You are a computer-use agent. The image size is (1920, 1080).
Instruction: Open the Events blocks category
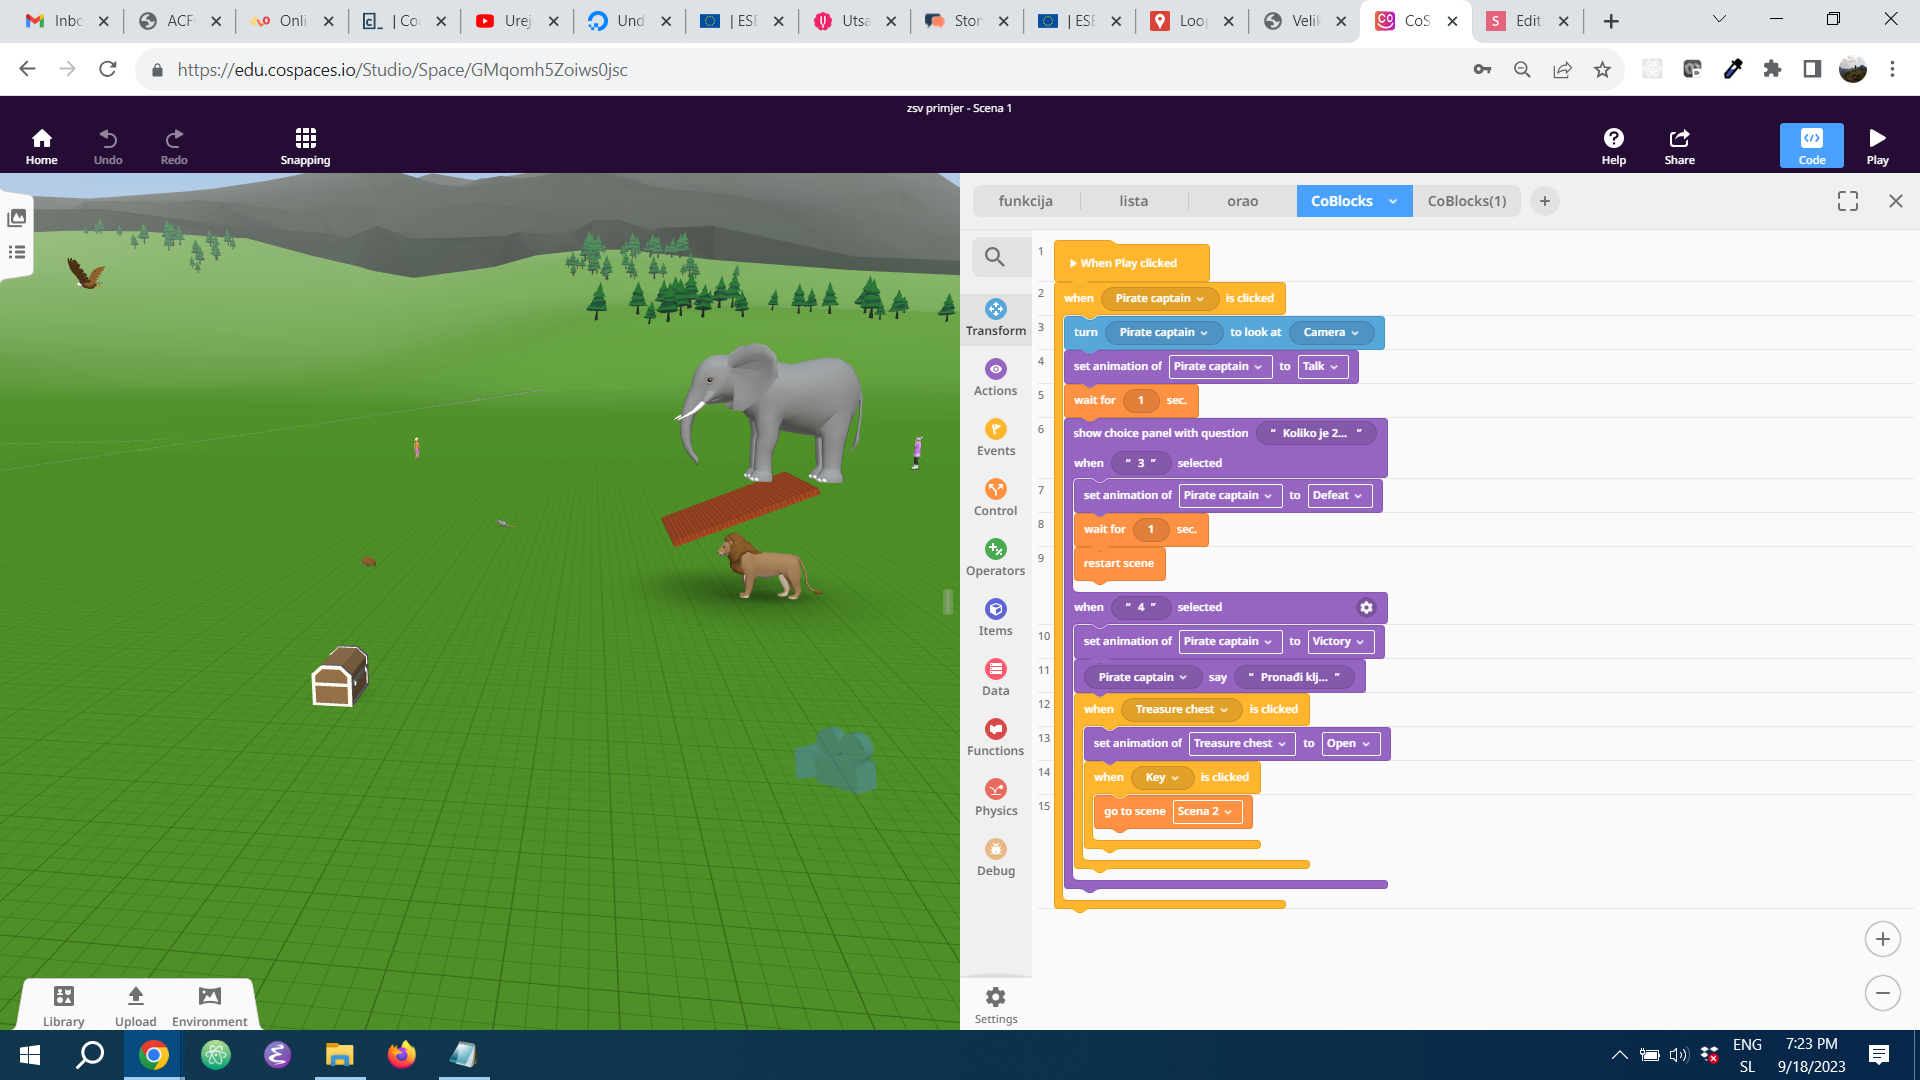click(x=995, y=438)
